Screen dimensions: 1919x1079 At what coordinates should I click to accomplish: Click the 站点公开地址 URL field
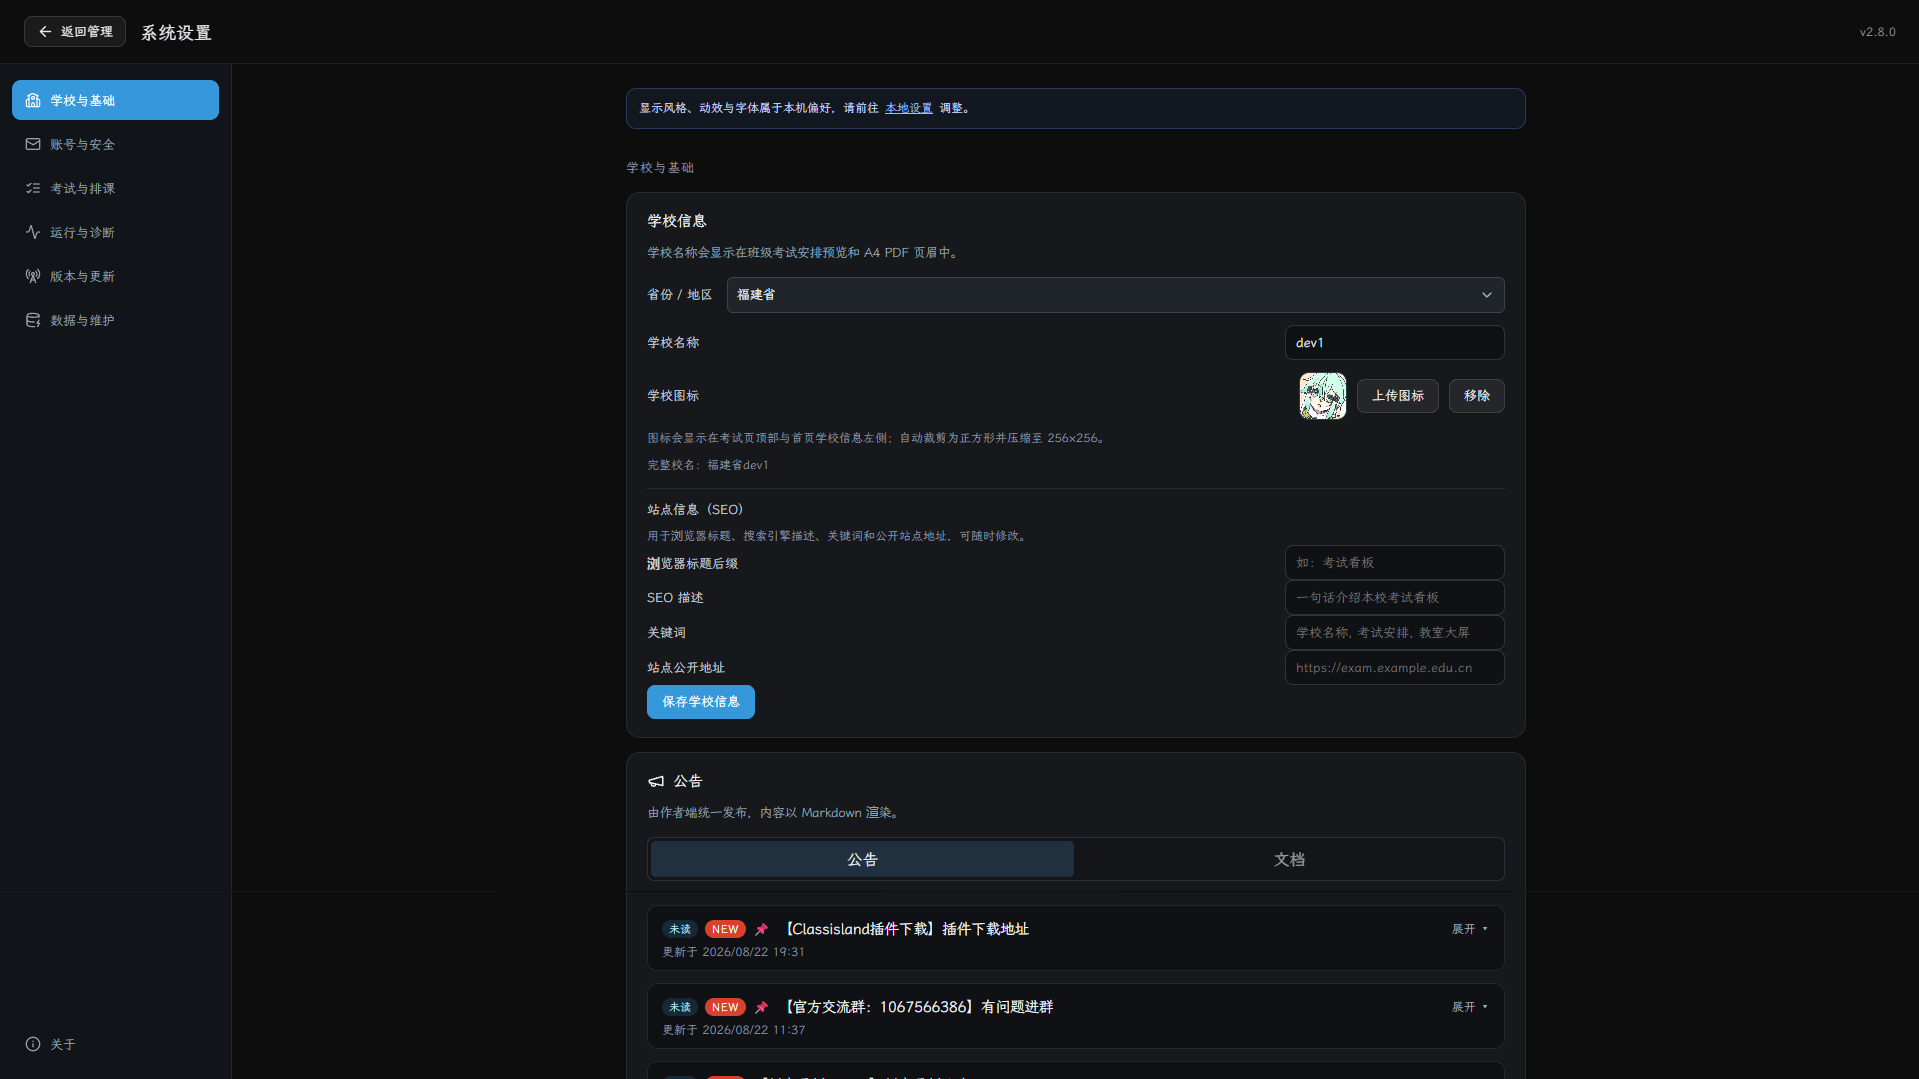pyautogui.click(x=1394, y=668)
